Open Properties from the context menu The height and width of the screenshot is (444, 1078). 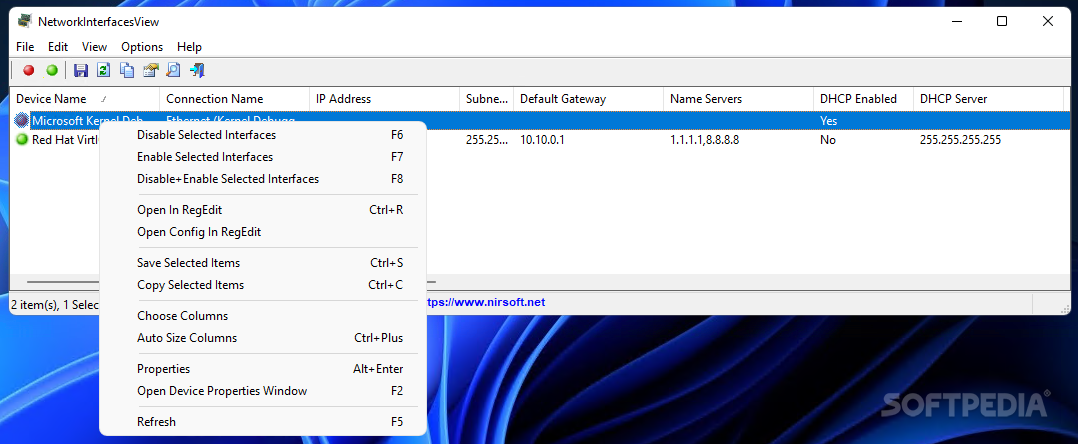[x=263, y=369]
